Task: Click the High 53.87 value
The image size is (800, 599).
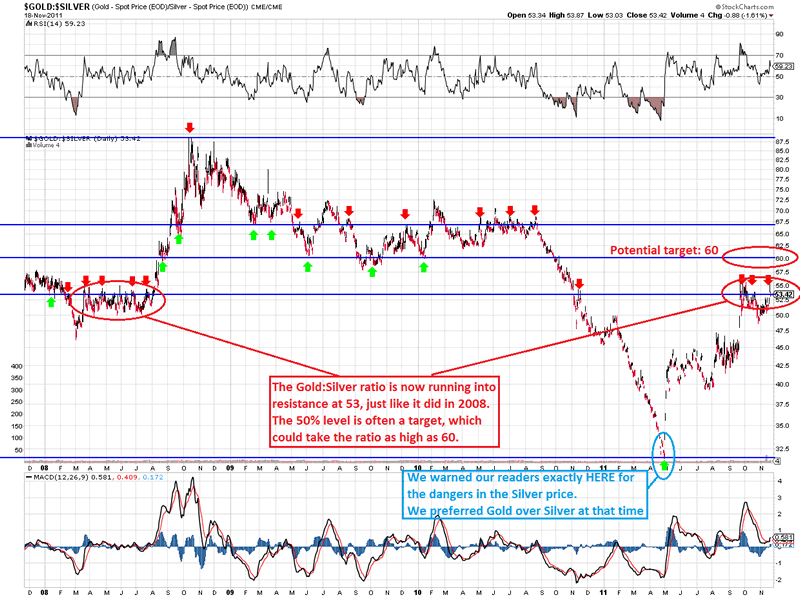Action: 566,15
